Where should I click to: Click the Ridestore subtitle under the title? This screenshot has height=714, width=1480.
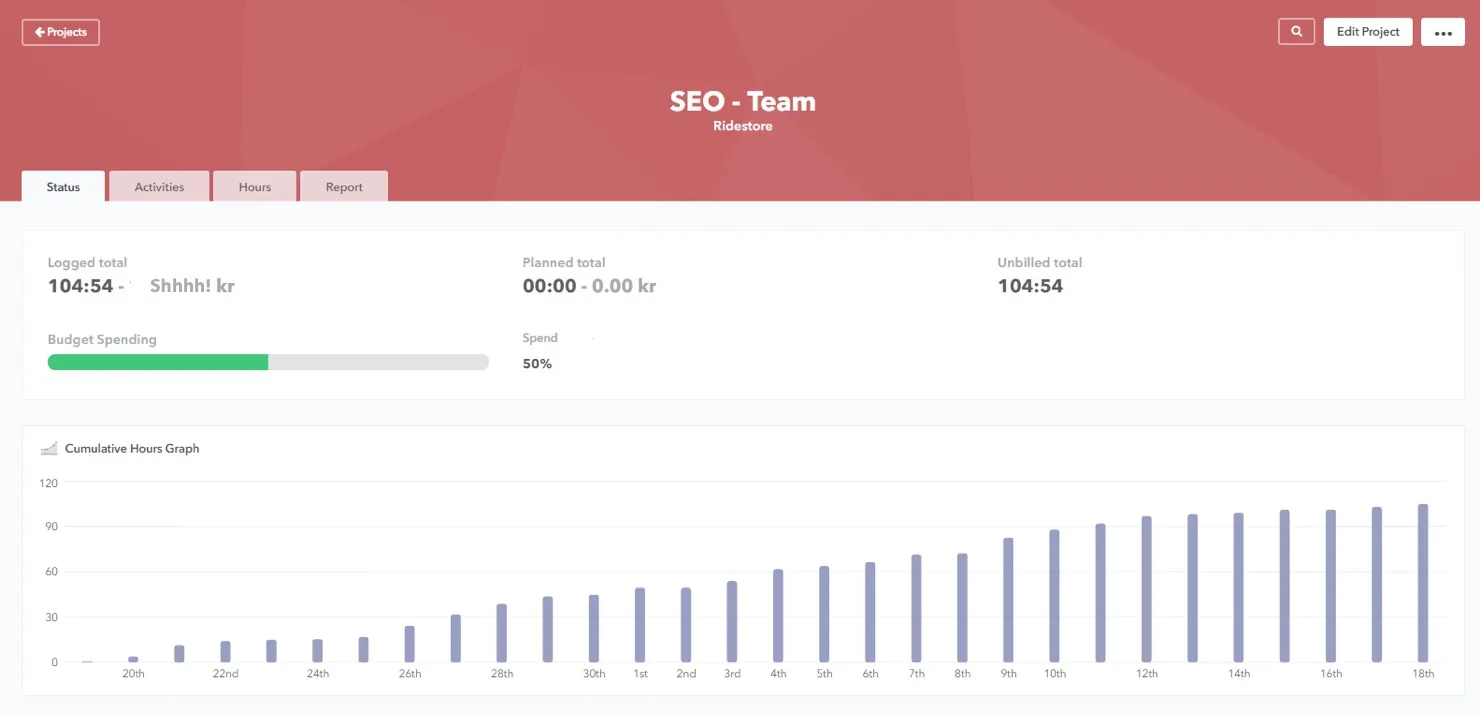(741, 125)
